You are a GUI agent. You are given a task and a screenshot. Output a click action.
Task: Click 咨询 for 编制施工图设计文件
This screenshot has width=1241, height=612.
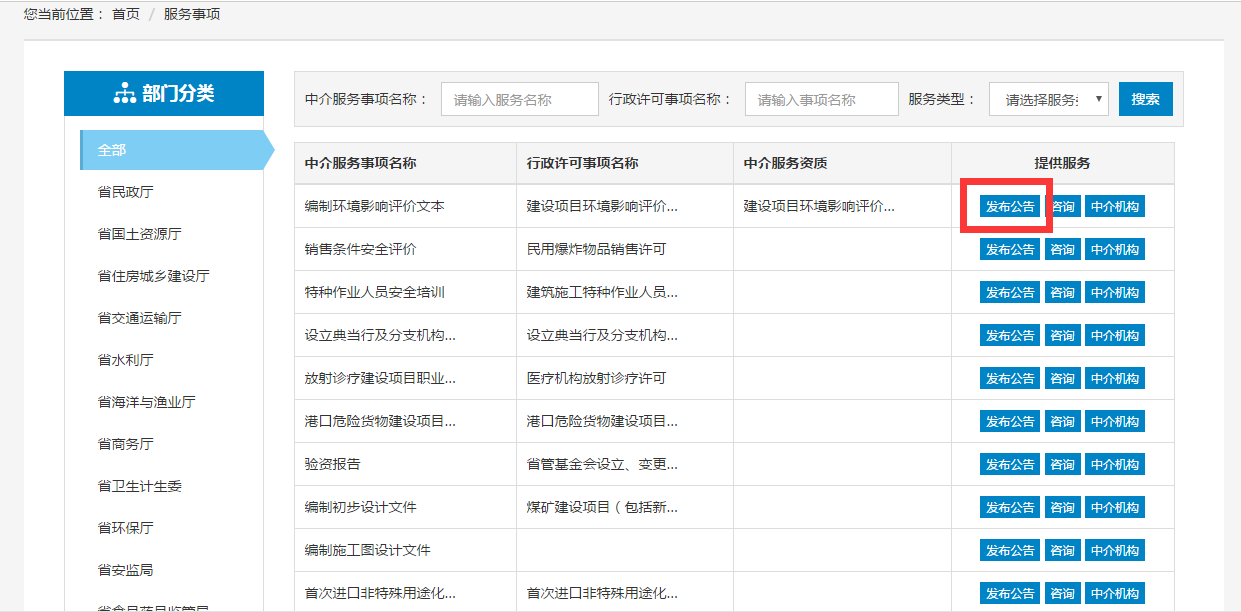[x=1062, y=551]
